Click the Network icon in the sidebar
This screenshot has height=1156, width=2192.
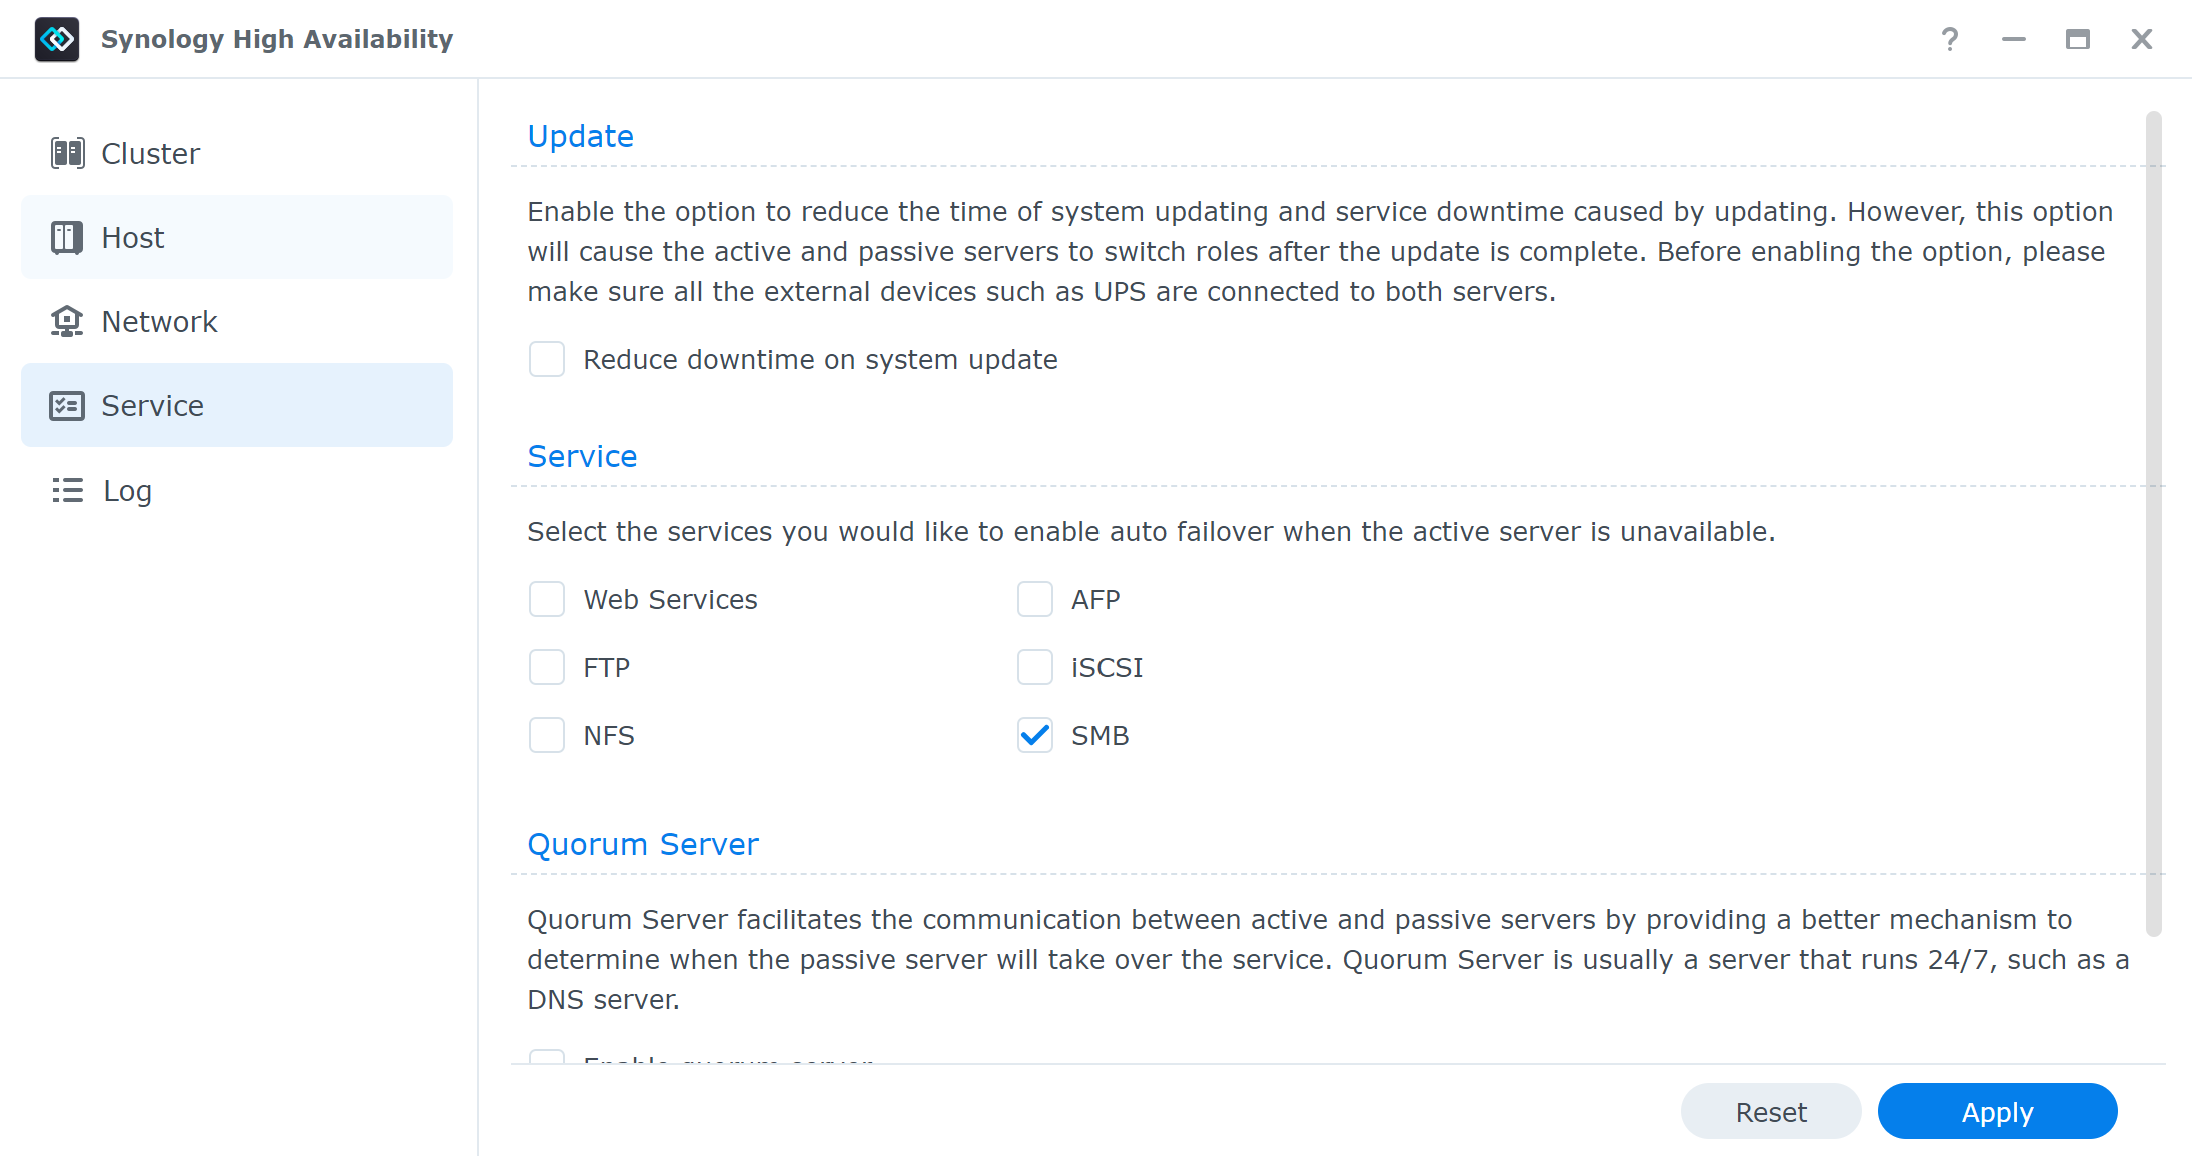67,321
